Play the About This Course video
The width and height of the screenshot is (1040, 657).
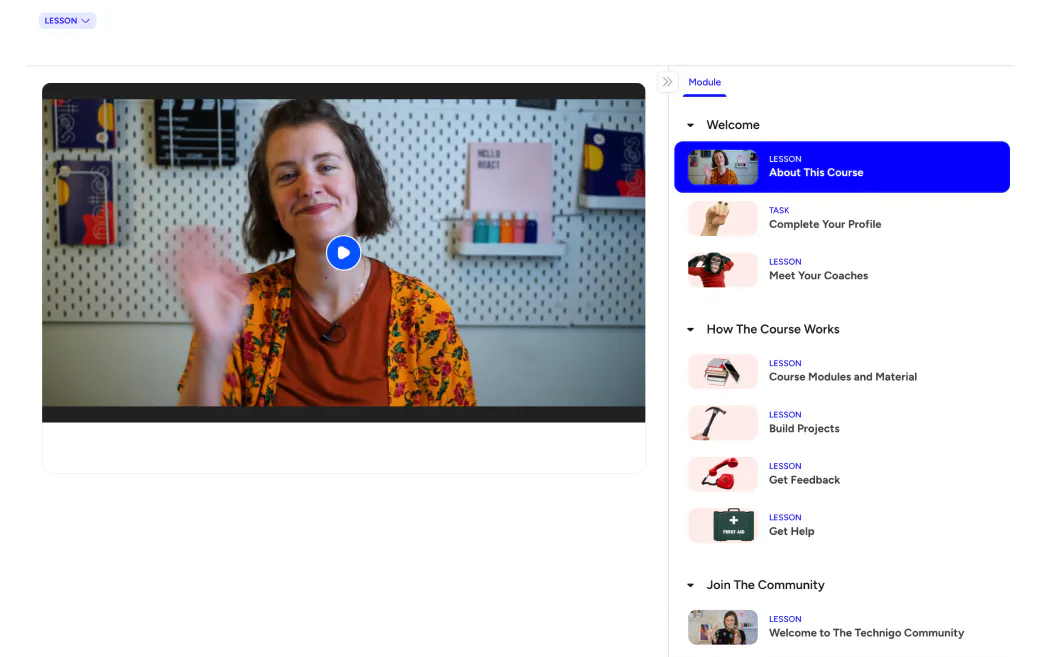[x=343, y=253]
